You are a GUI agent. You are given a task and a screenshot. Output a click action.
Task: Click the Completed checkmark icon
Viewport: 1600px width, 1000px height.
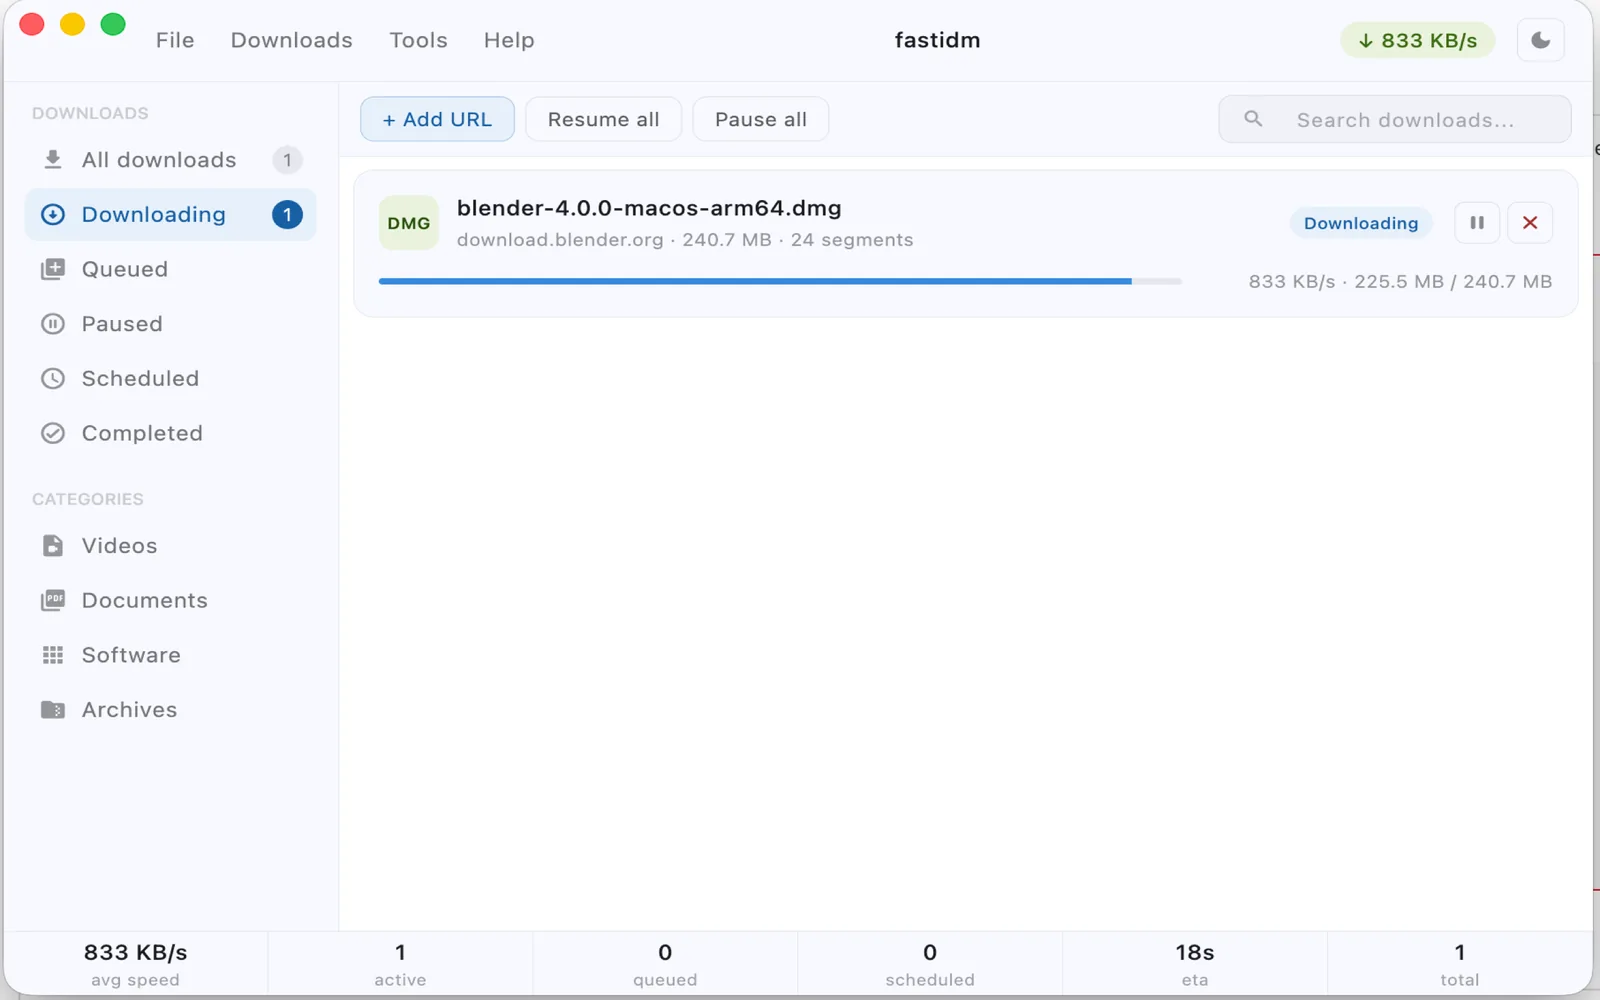(53, 433)
